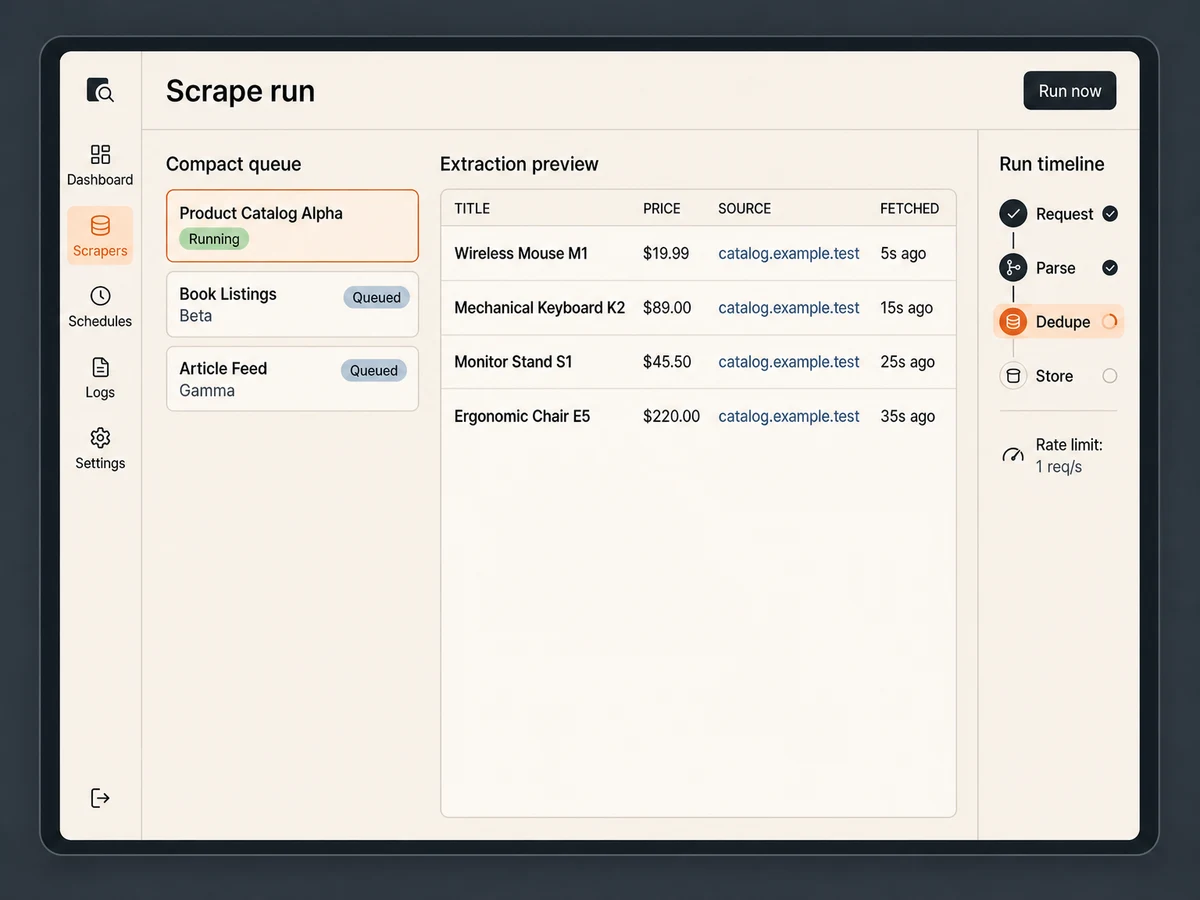Image resolution: width=1200 pixels, height=900 pixels.
Task: Click the Store pending status circle
Action: click(1110, 376)
